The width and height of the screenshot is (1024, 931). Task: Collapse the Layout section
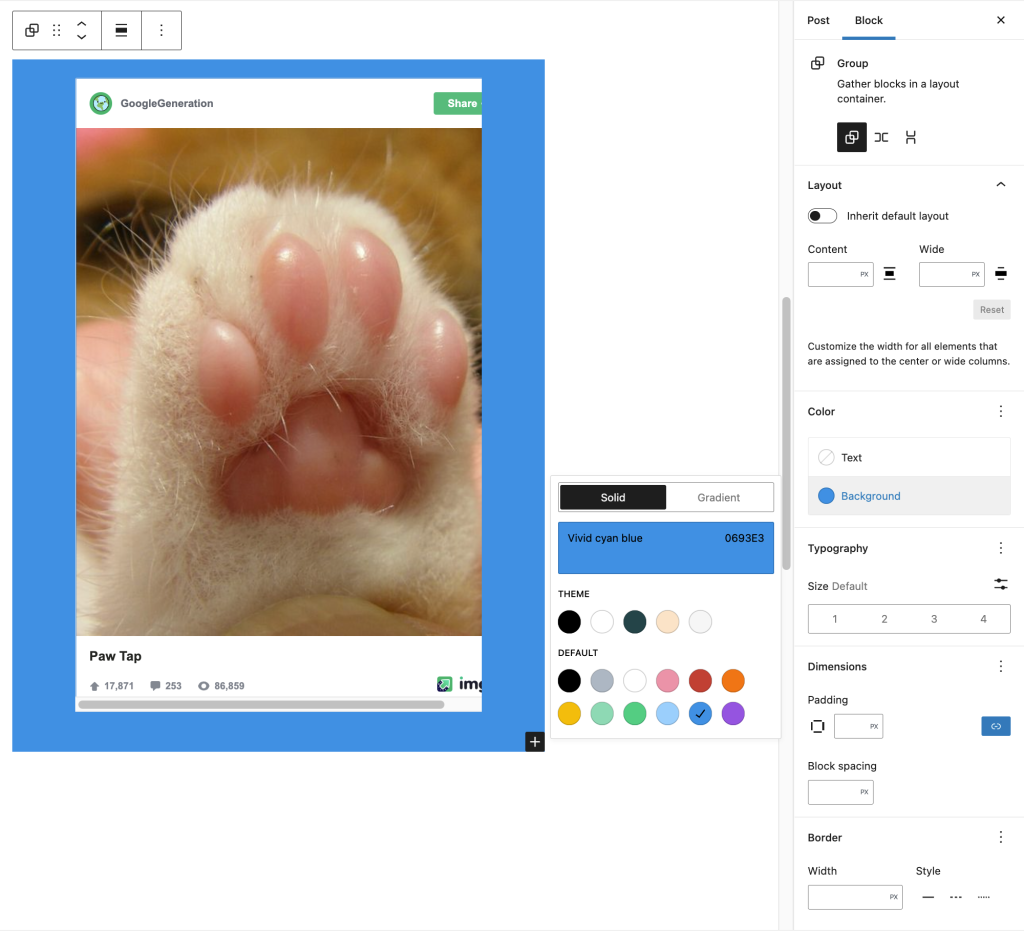click(1000, 184)
